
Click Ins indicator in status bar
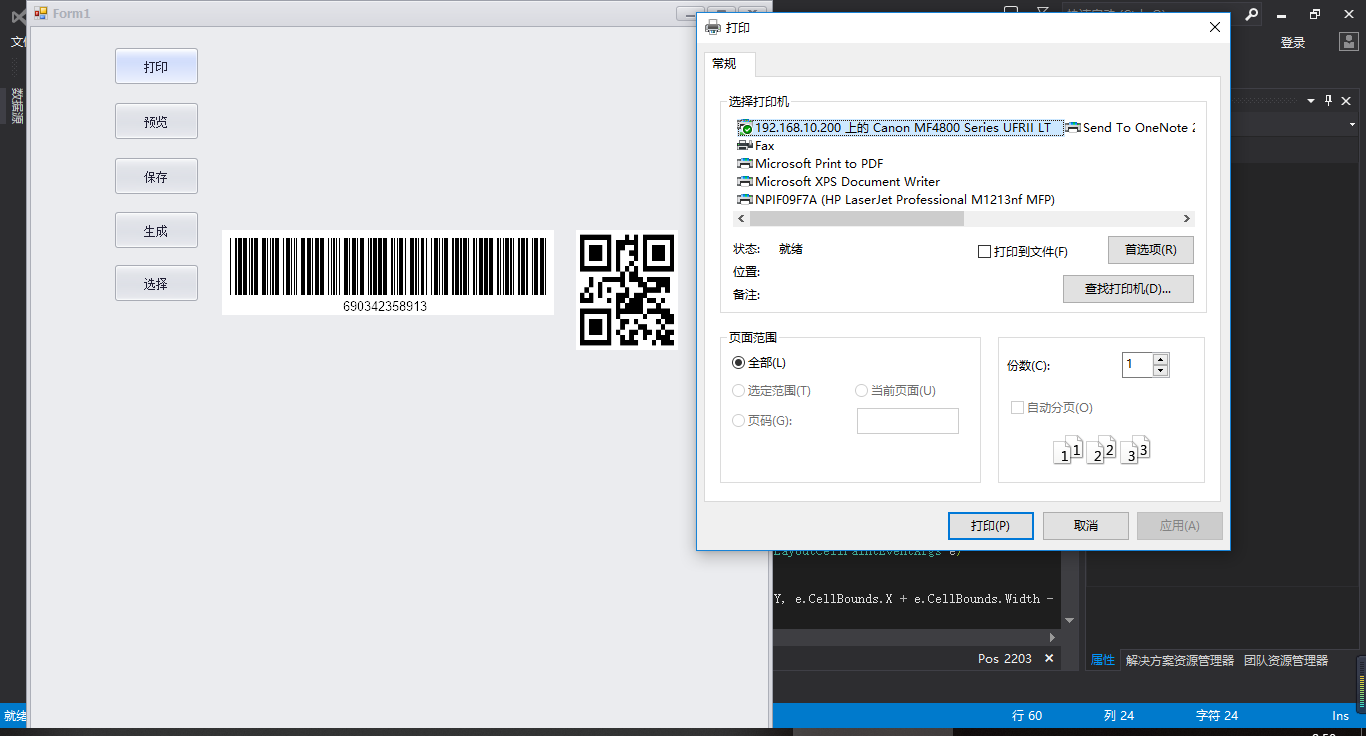click(x=1340, y=715)
